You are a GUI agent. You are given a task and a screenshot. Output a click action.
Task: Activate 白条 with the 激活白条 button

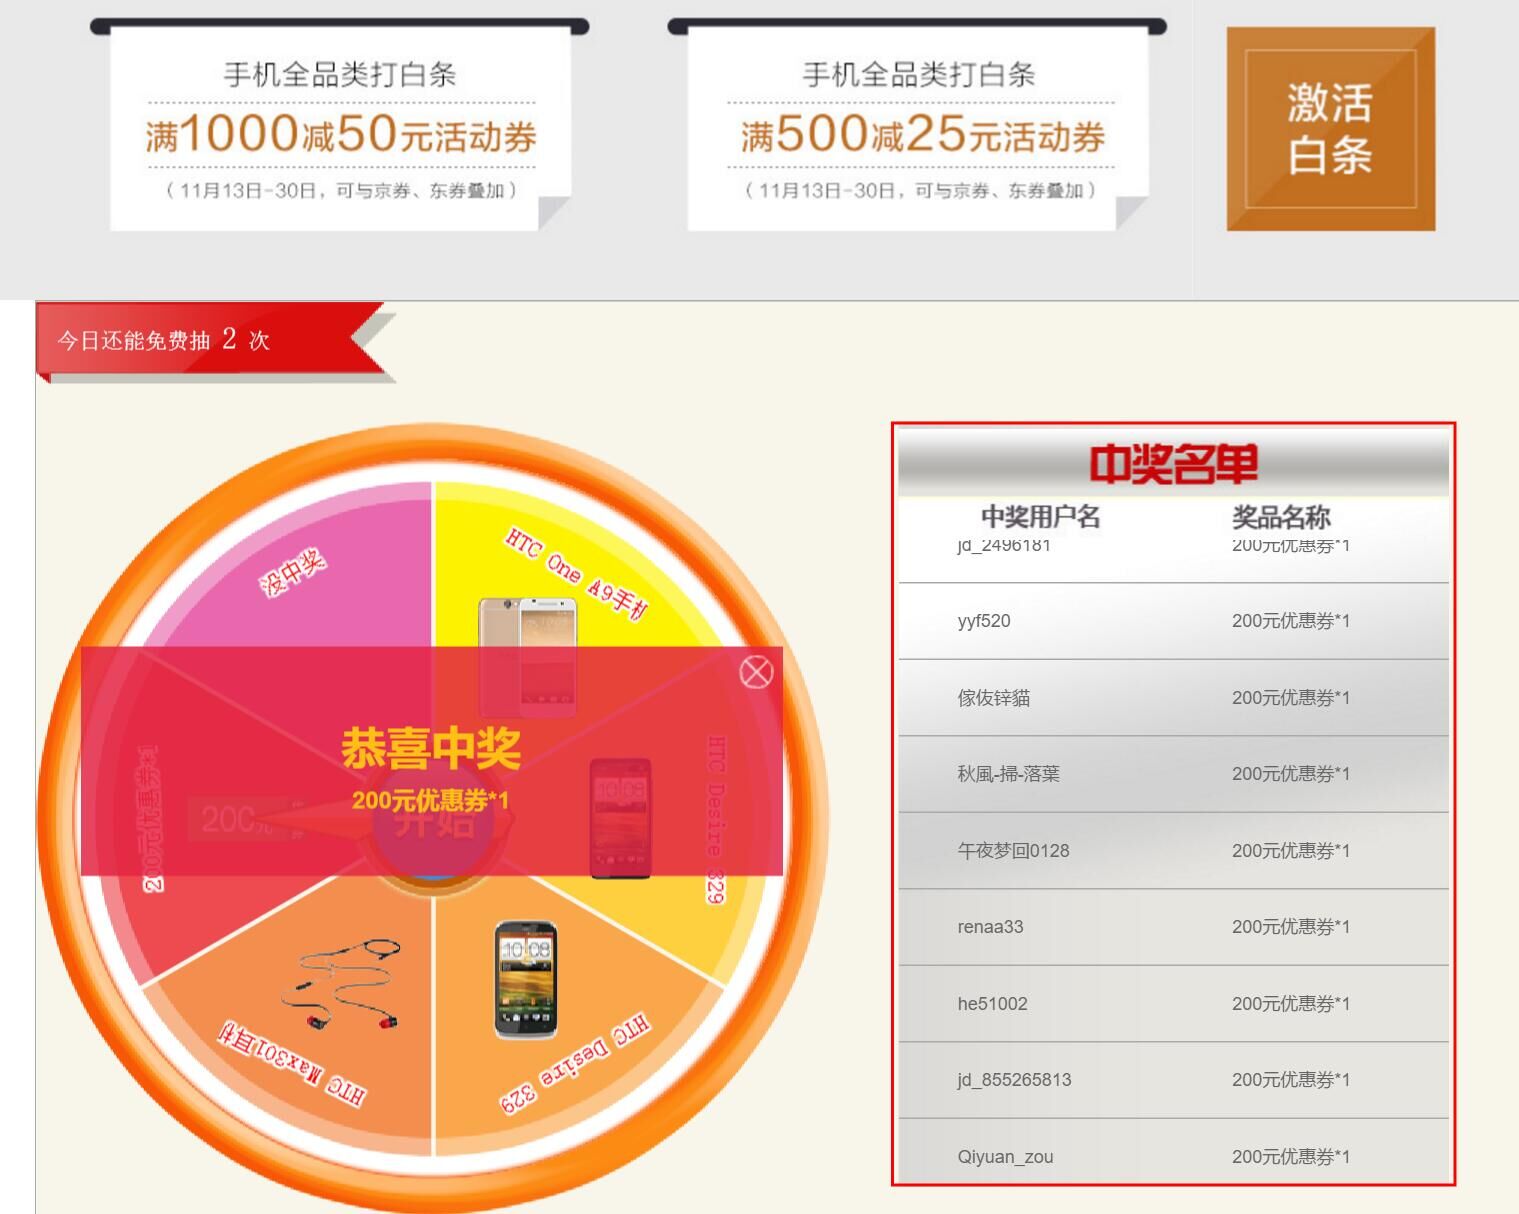tap(1330, 128)
